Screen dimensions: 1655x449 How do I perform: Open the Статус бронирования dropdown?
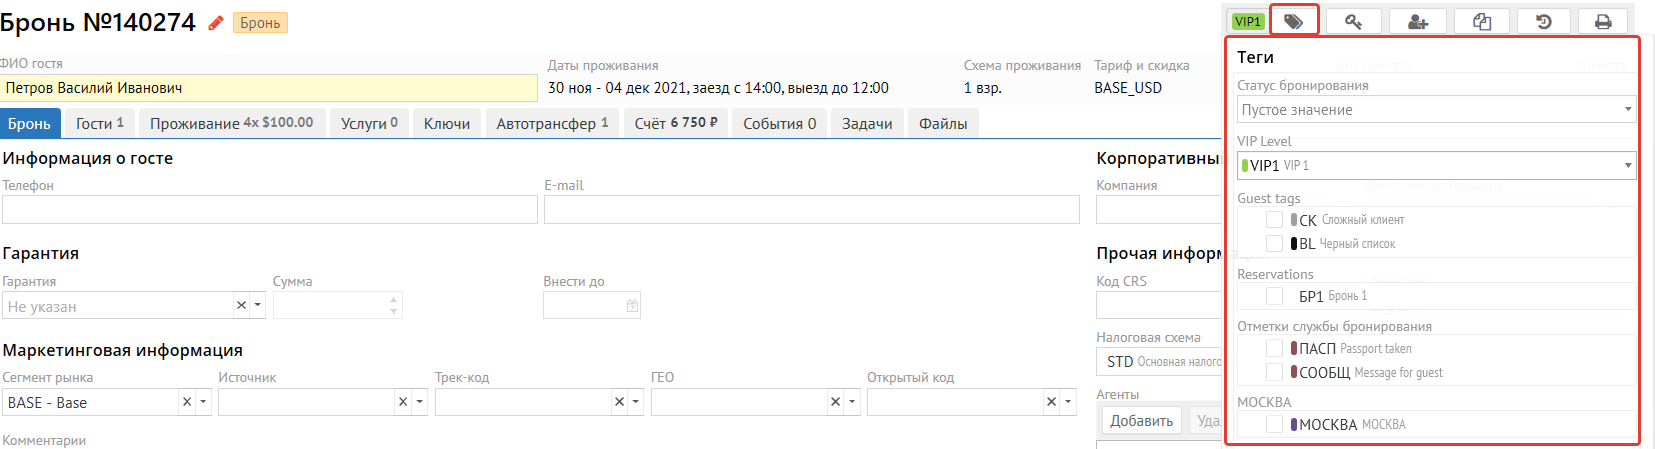[1436, 109]
